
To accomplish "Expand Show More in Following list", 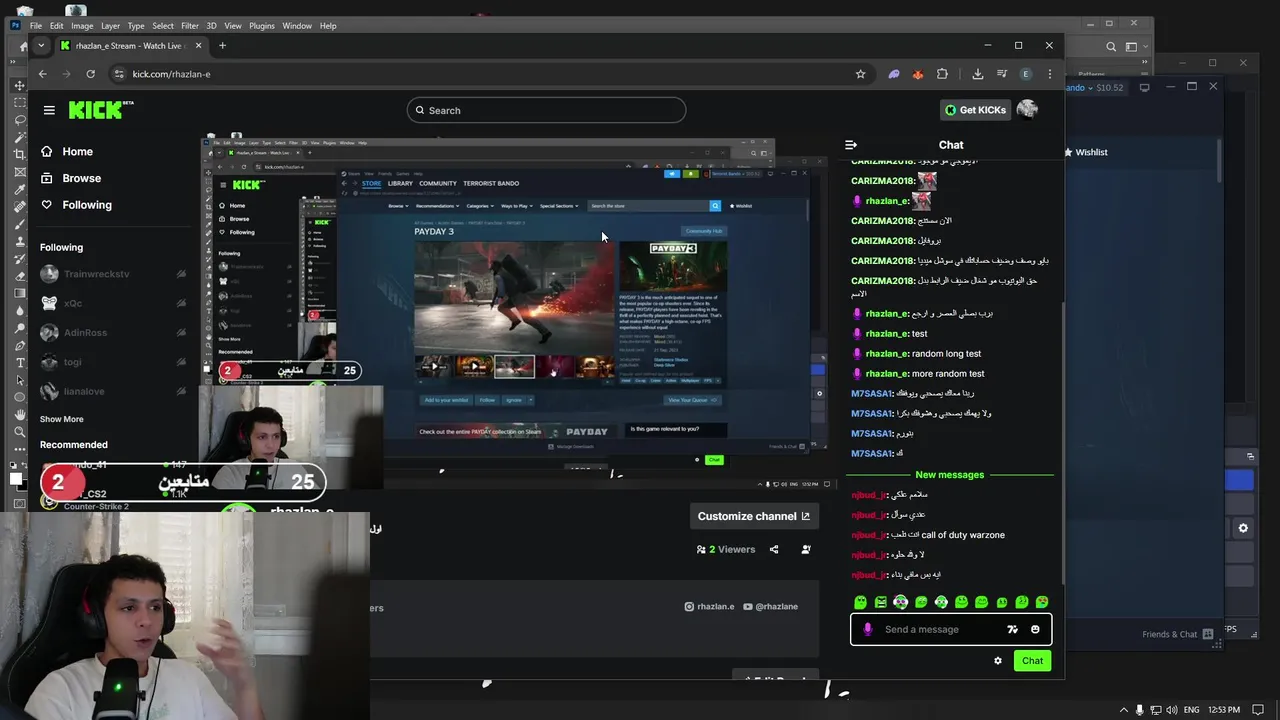I will [62, 419].
